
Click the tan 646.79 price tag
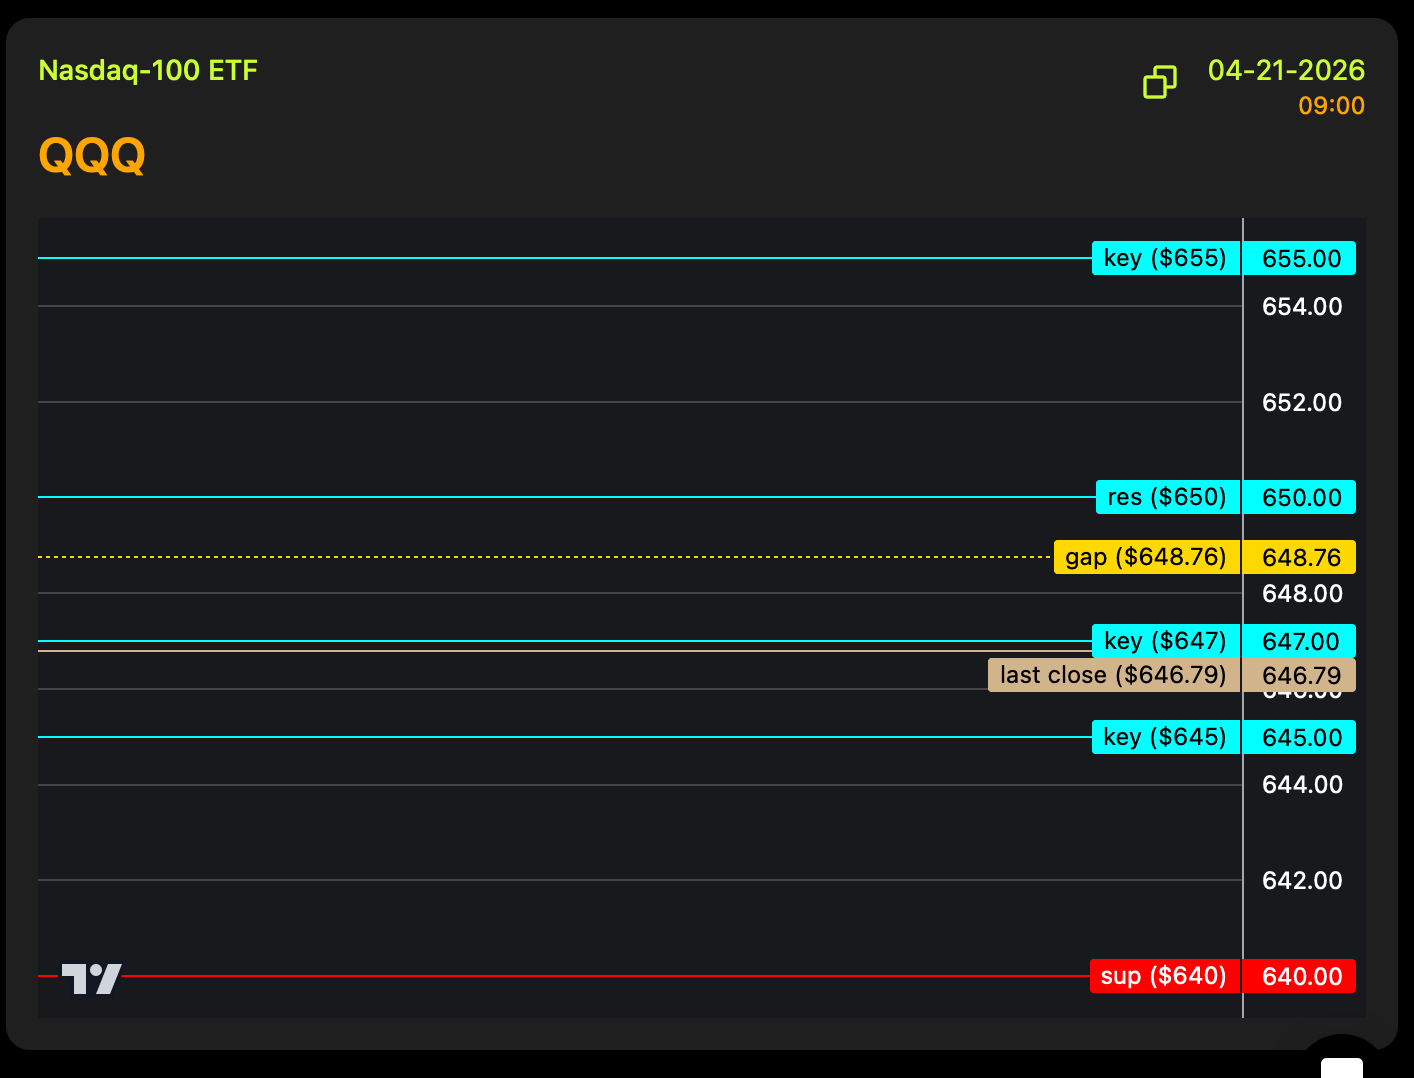pyautogui.click(x=1300, y=675)
